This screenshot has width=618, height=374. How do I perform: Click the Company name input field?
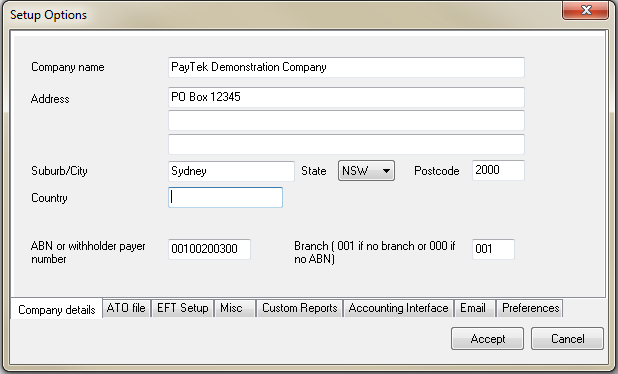(x=346, y=67)
